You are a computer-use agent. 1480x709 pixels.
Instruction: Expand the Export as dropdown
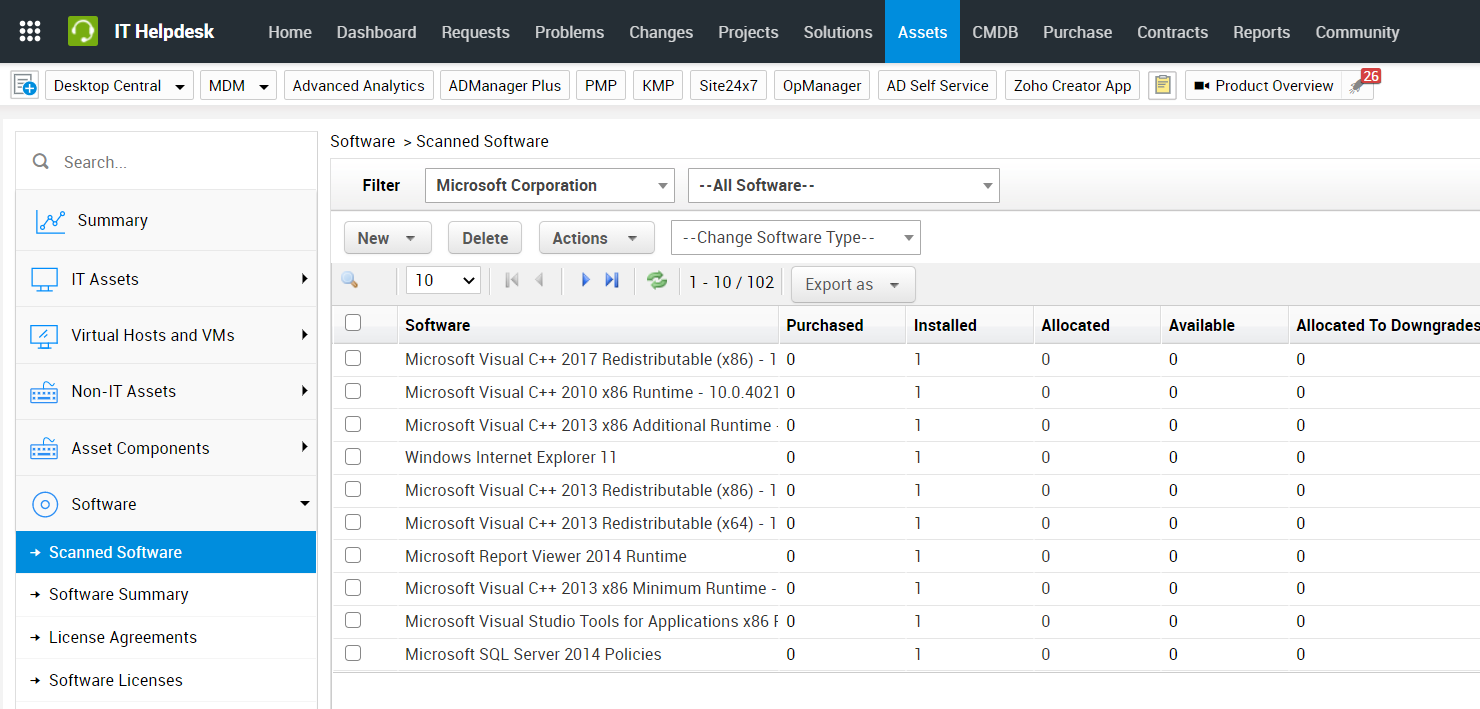tap(853, 285)
